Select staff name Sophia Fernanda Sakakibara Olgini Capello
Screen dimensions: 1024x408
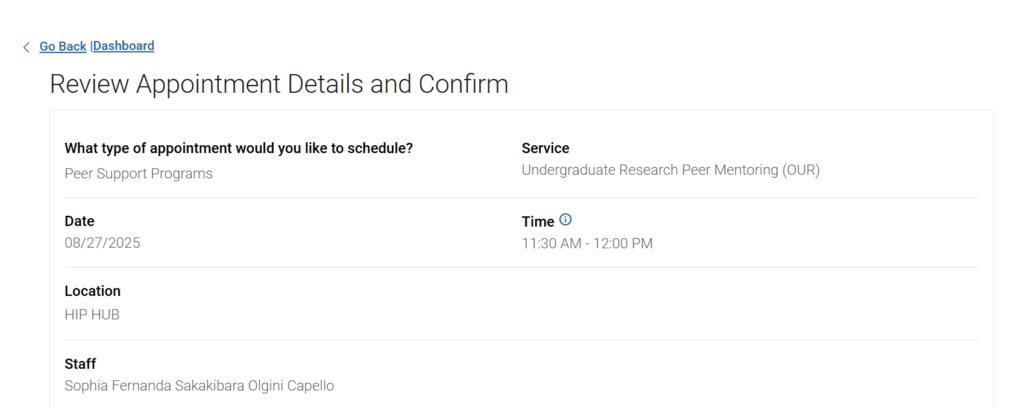199,386
